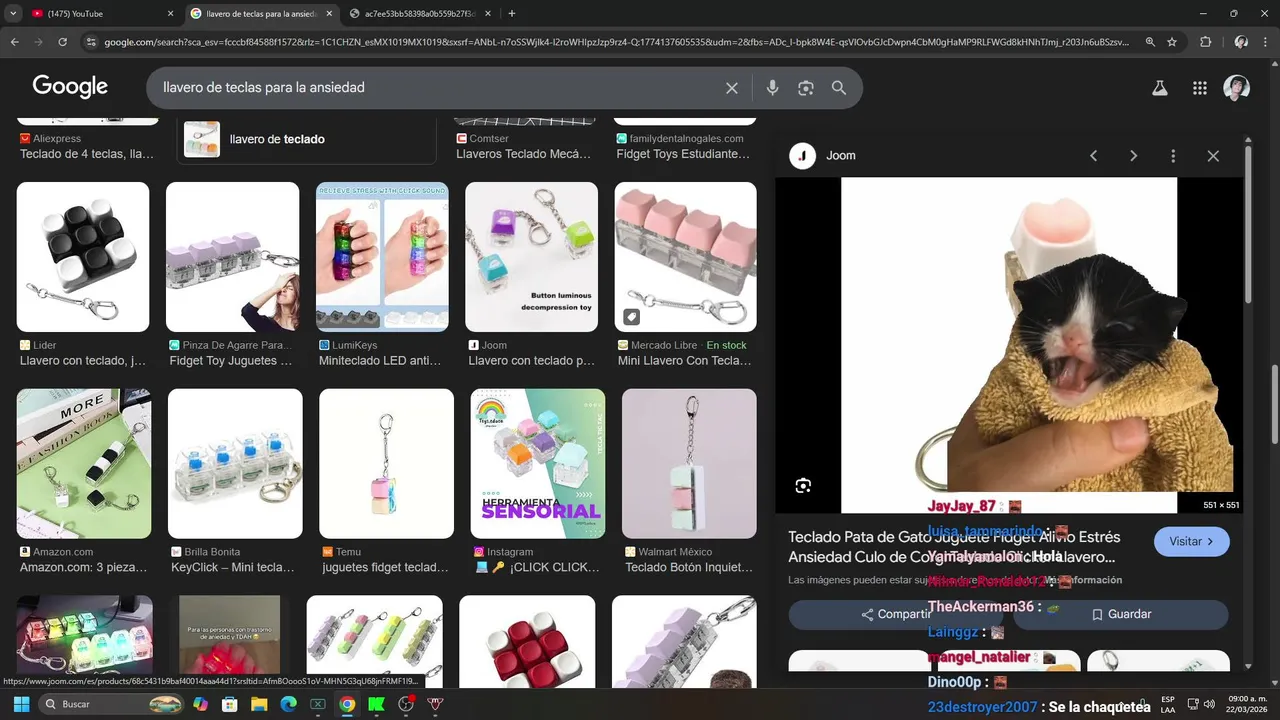Close the YouTube tab
The image size is (1280, 720).
[170, 14]
